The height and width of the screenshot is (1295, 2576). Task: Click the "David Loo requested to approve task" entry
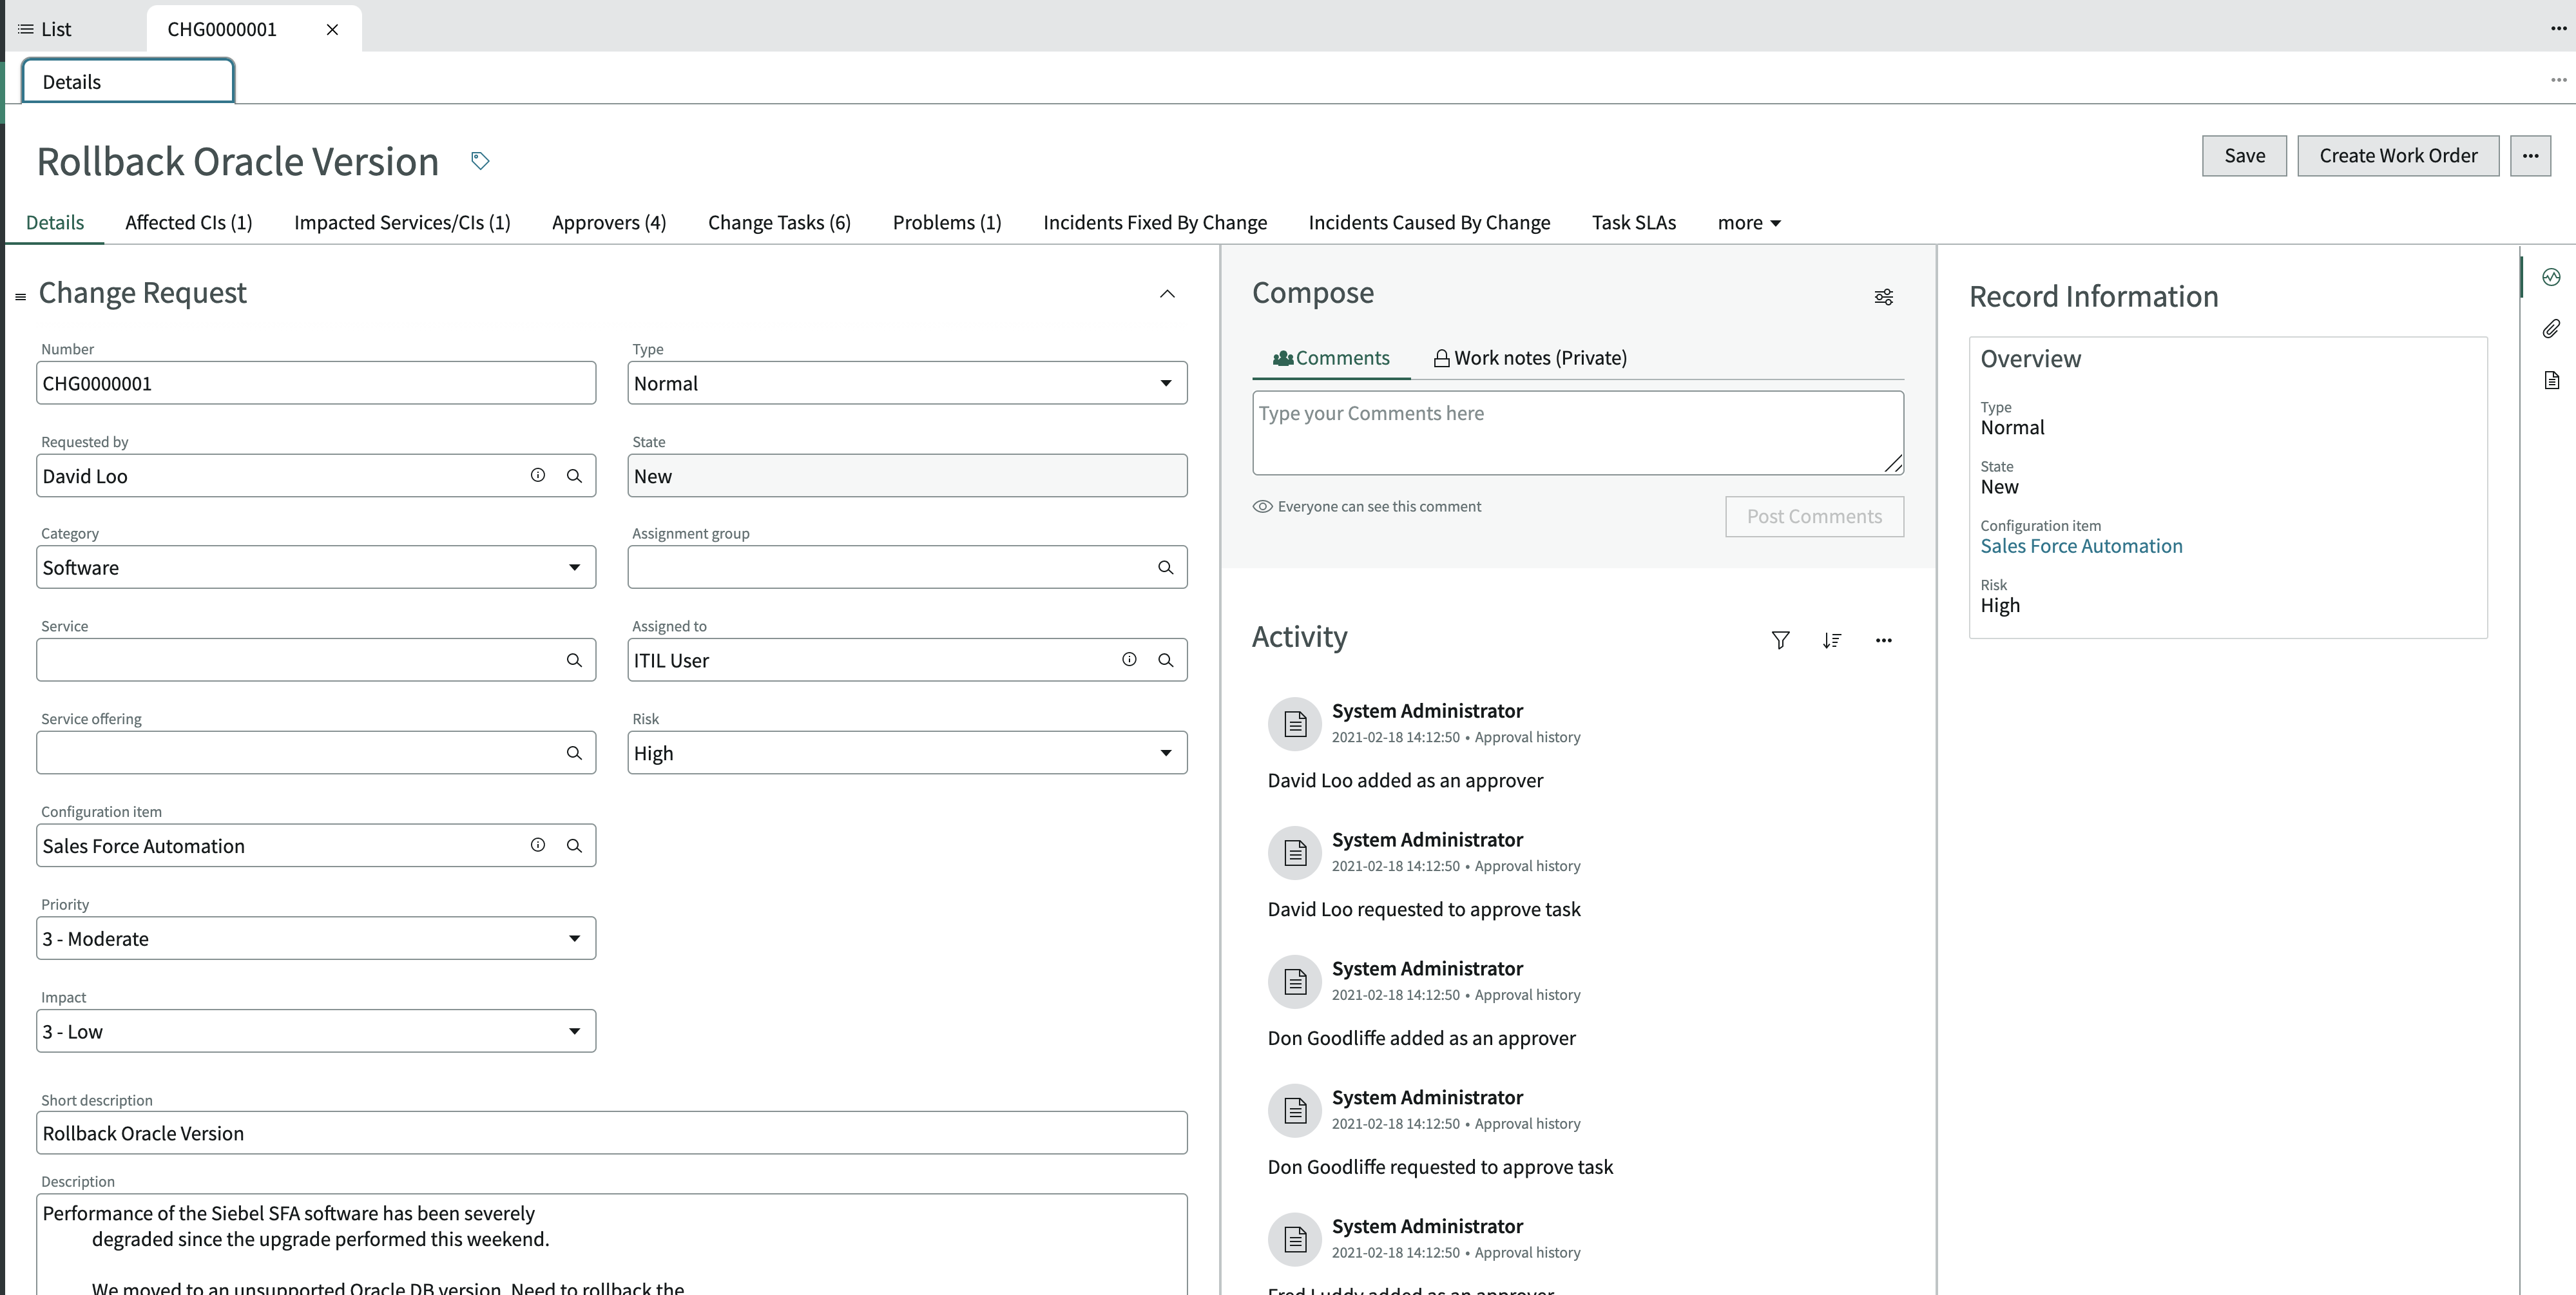1424,909
